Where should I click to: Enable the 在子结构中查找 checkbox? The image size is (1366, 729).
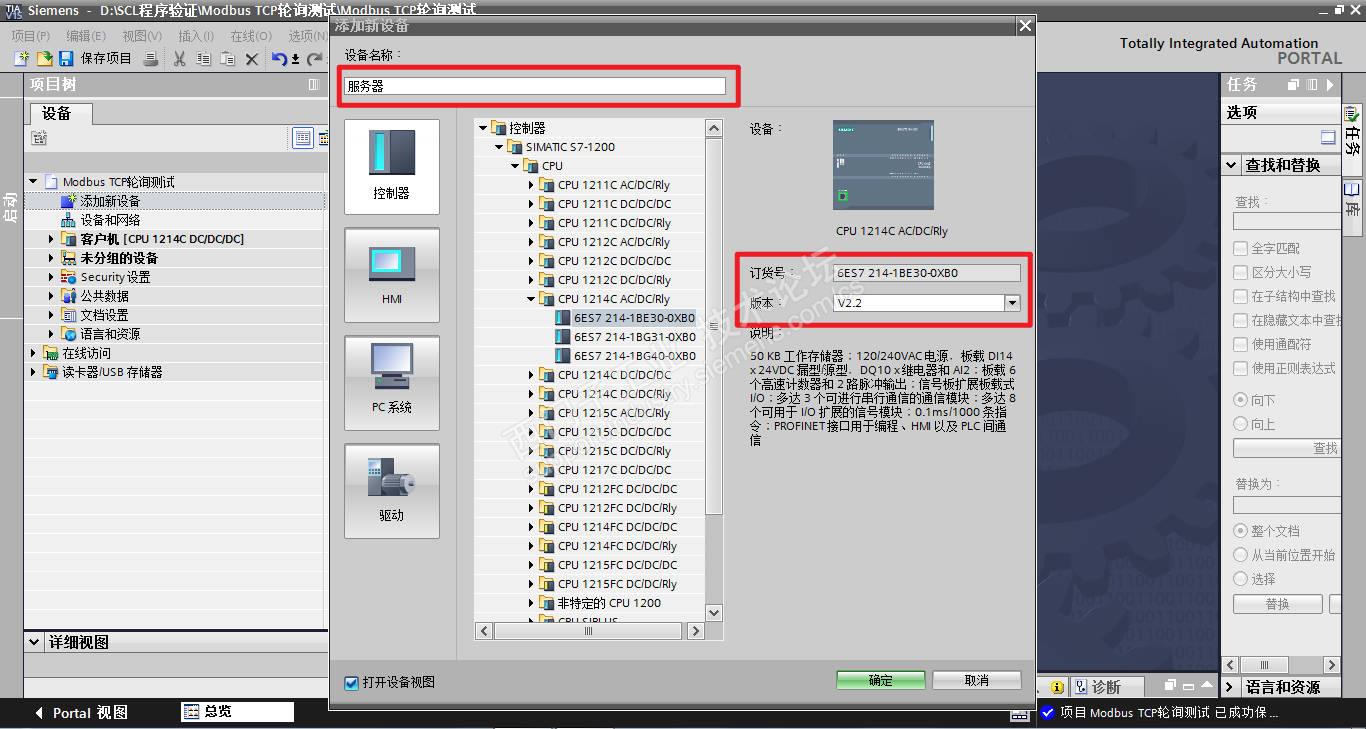(x=1241, y=296)
